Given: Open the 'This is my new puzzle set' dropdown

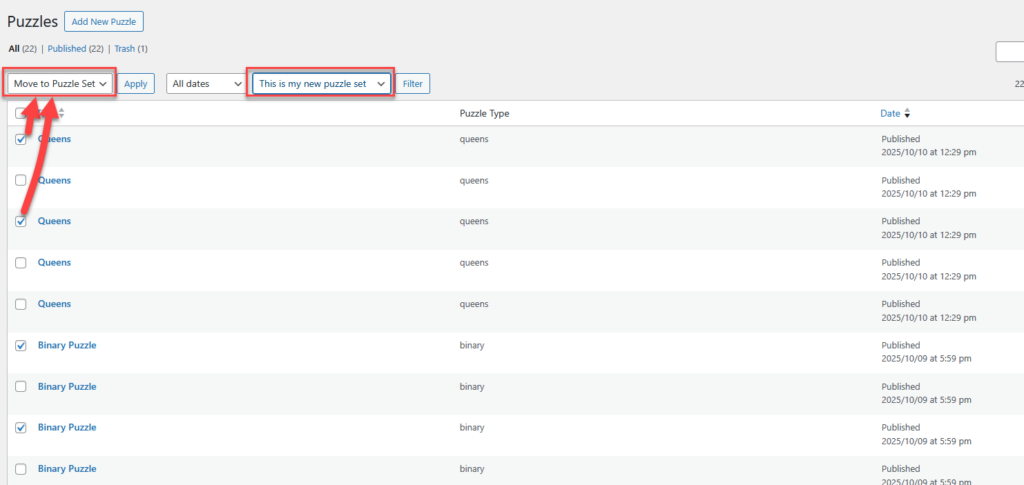Looking at the screenshot, I should (322, 84).
